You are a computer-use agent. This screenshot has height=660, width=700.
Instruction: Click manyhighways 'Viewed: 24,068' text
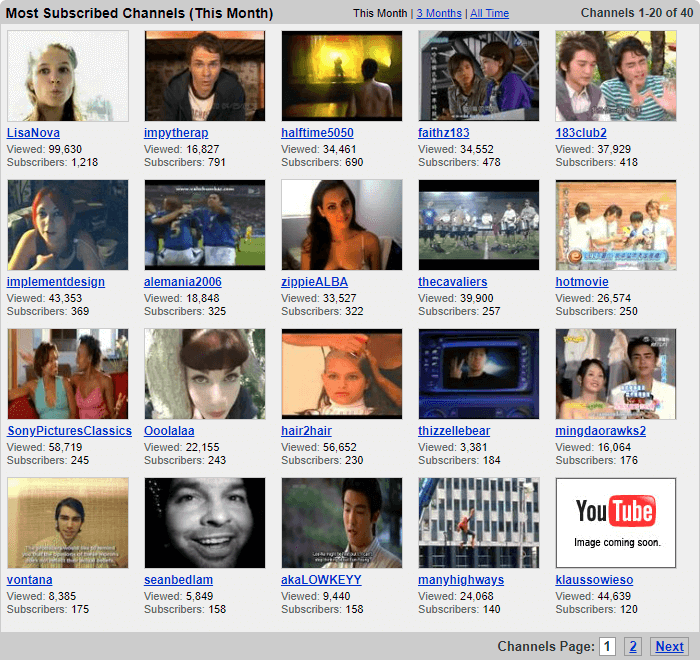click(x=456, y=596)
